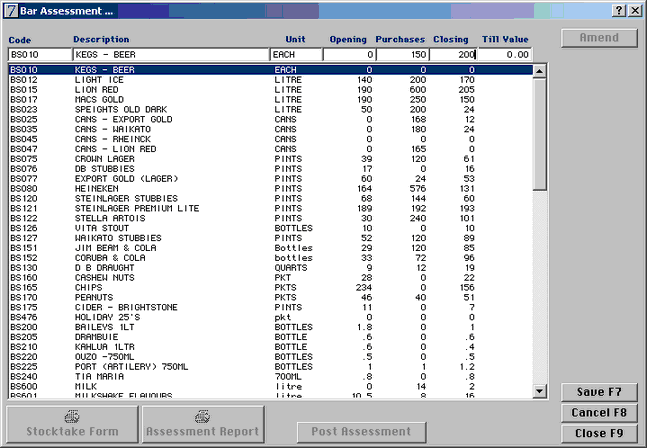Select the CANS - EXPORT GOLD row
Screen dimensions: 647x448
pyautogui.click(x=271, y=119)
